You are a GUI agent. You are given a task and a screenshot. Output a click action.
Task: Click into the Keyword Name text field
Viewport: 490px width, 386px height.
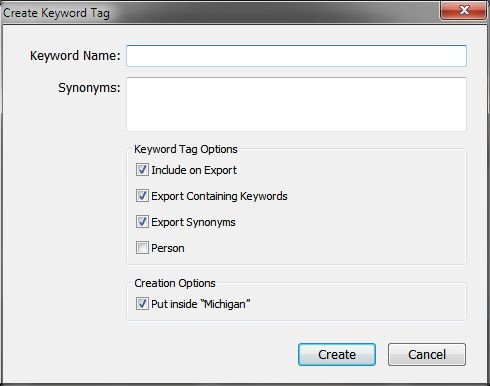click(x=296, y=56)
